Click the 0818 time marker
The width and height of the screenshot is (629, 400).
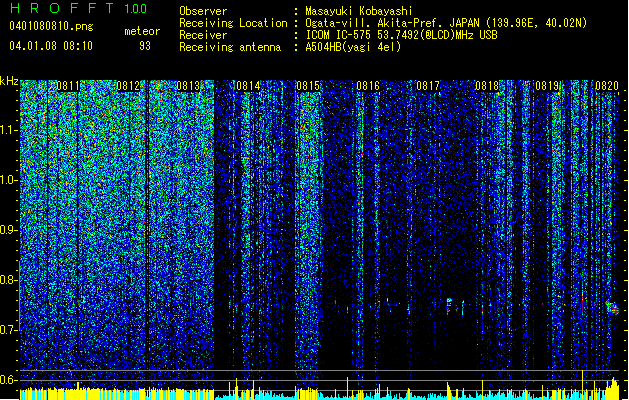487,86
